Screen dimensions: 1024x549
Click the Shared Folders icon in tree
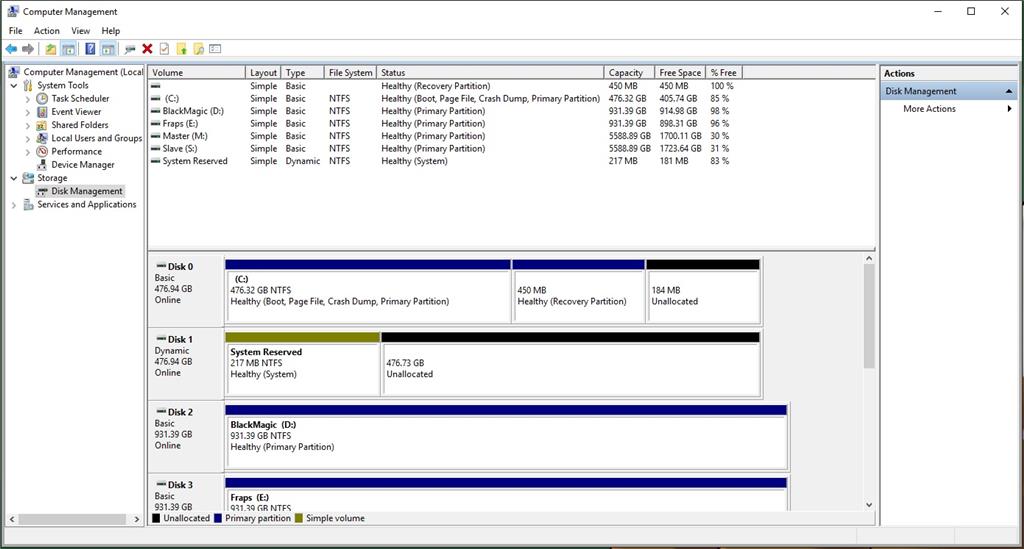pyautogui.click(x=42, y=125)
